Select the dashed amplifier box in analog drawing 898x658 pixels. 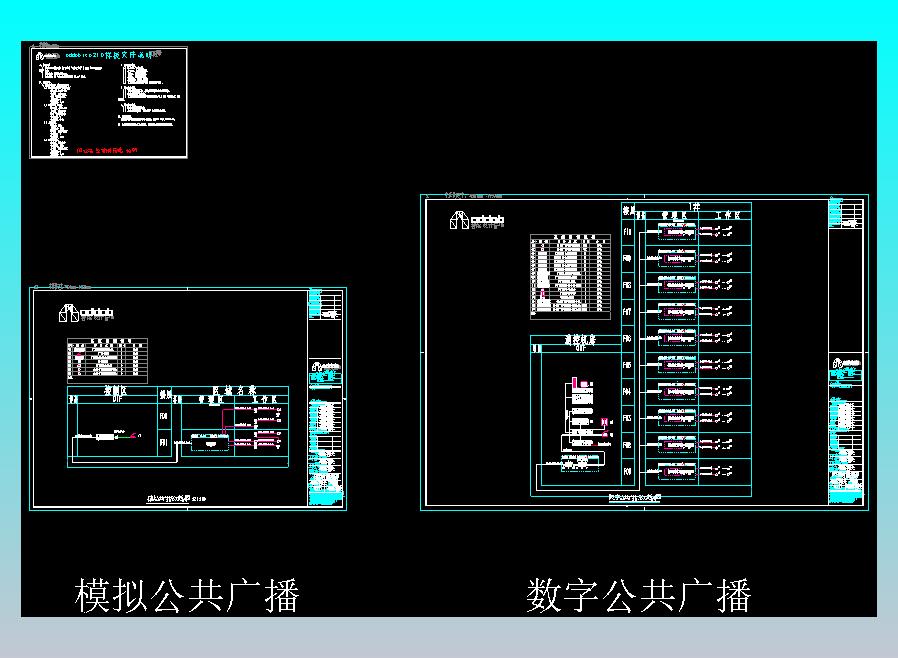click(210, 443)
